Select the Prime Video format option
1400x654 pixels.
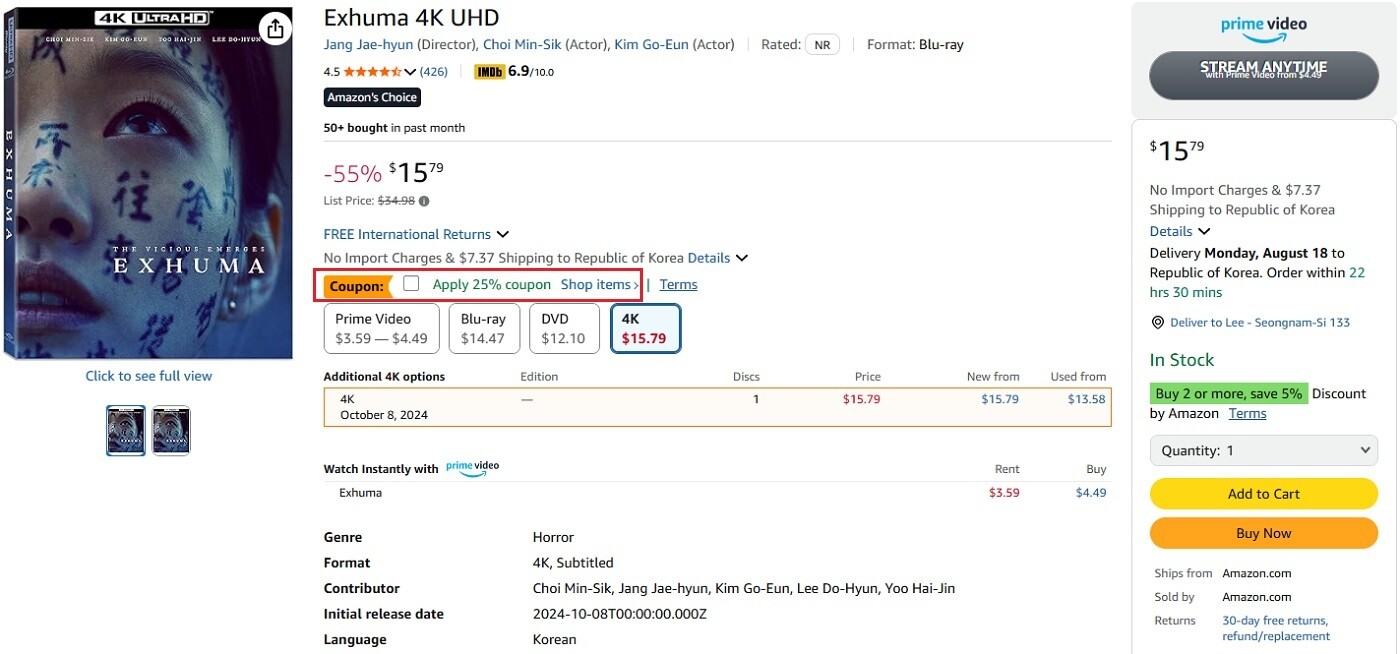(x=381, y=328)
